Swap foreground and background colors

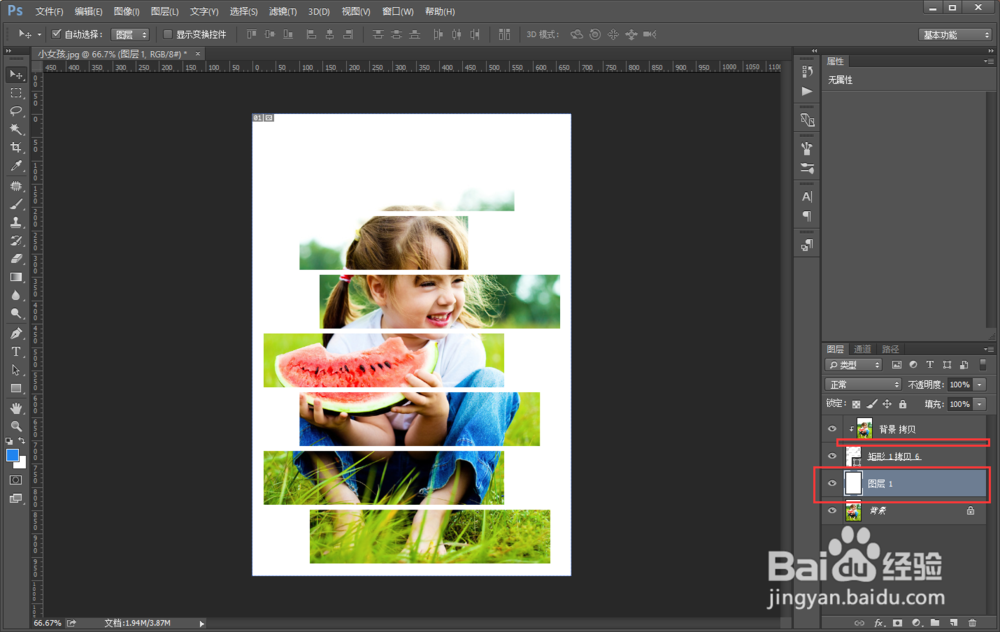click(22, 441)
